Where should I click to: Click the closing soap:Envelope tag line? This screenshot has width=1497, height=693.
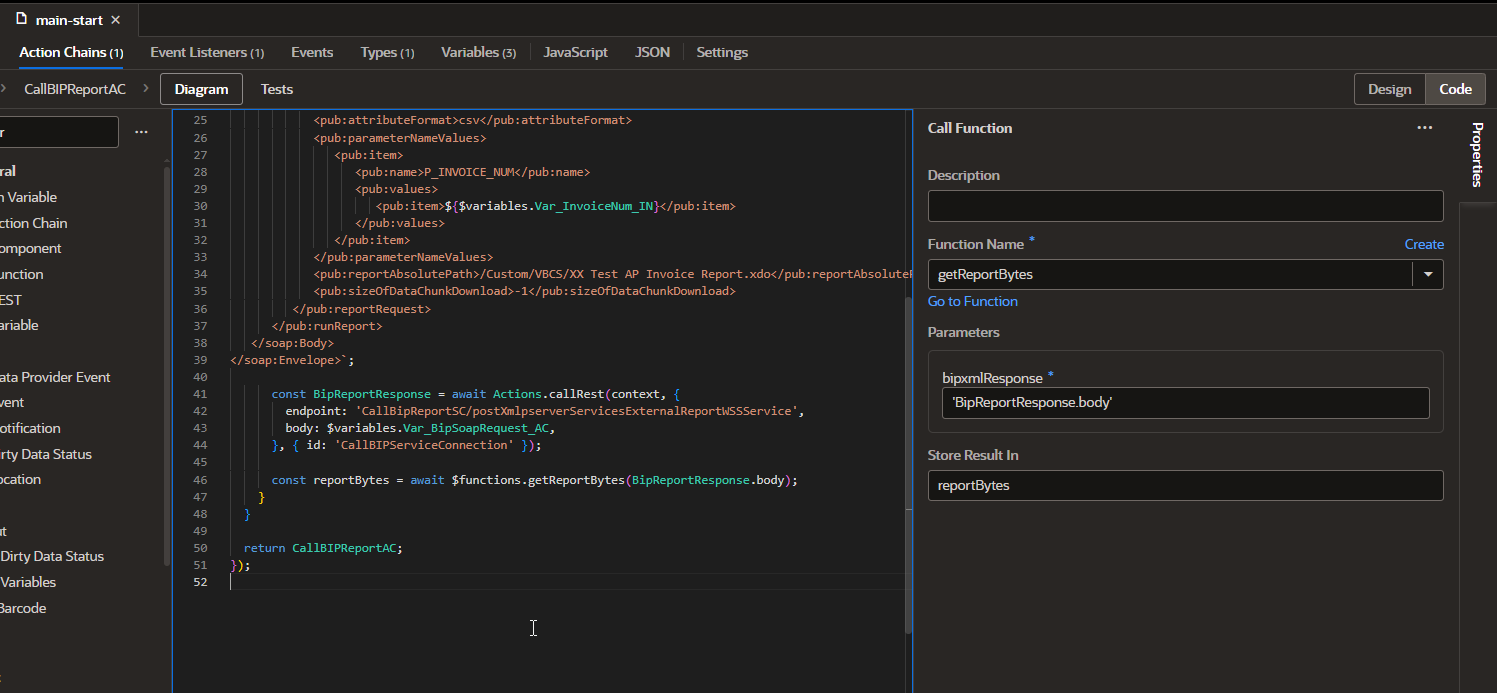[292, 360]
